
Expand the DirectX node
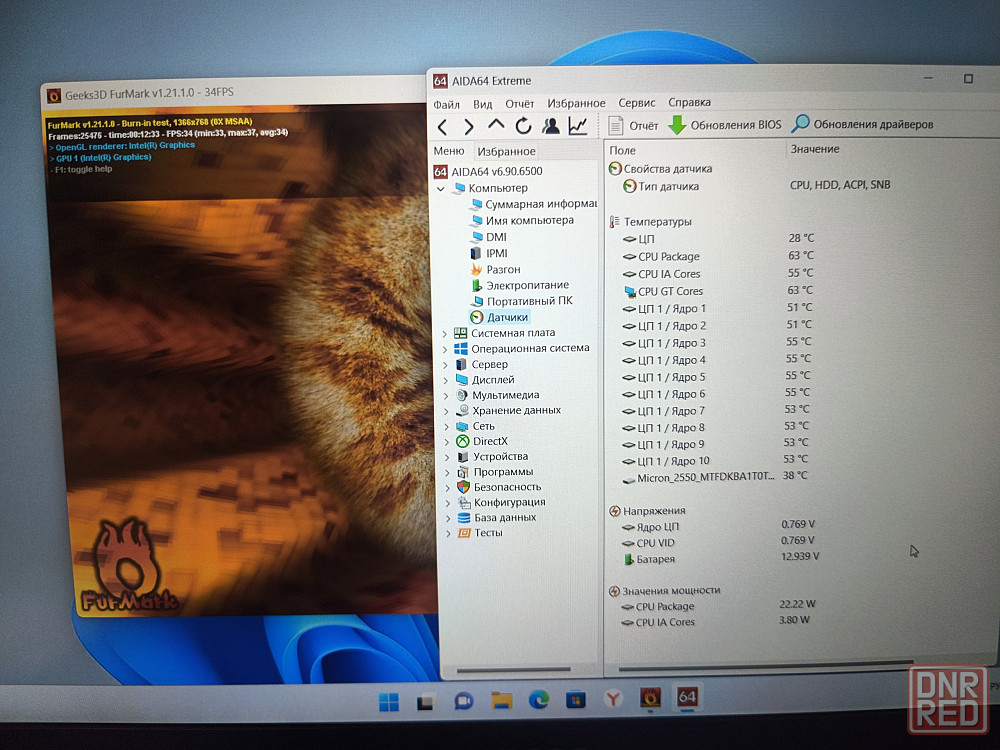coord(447,441)
